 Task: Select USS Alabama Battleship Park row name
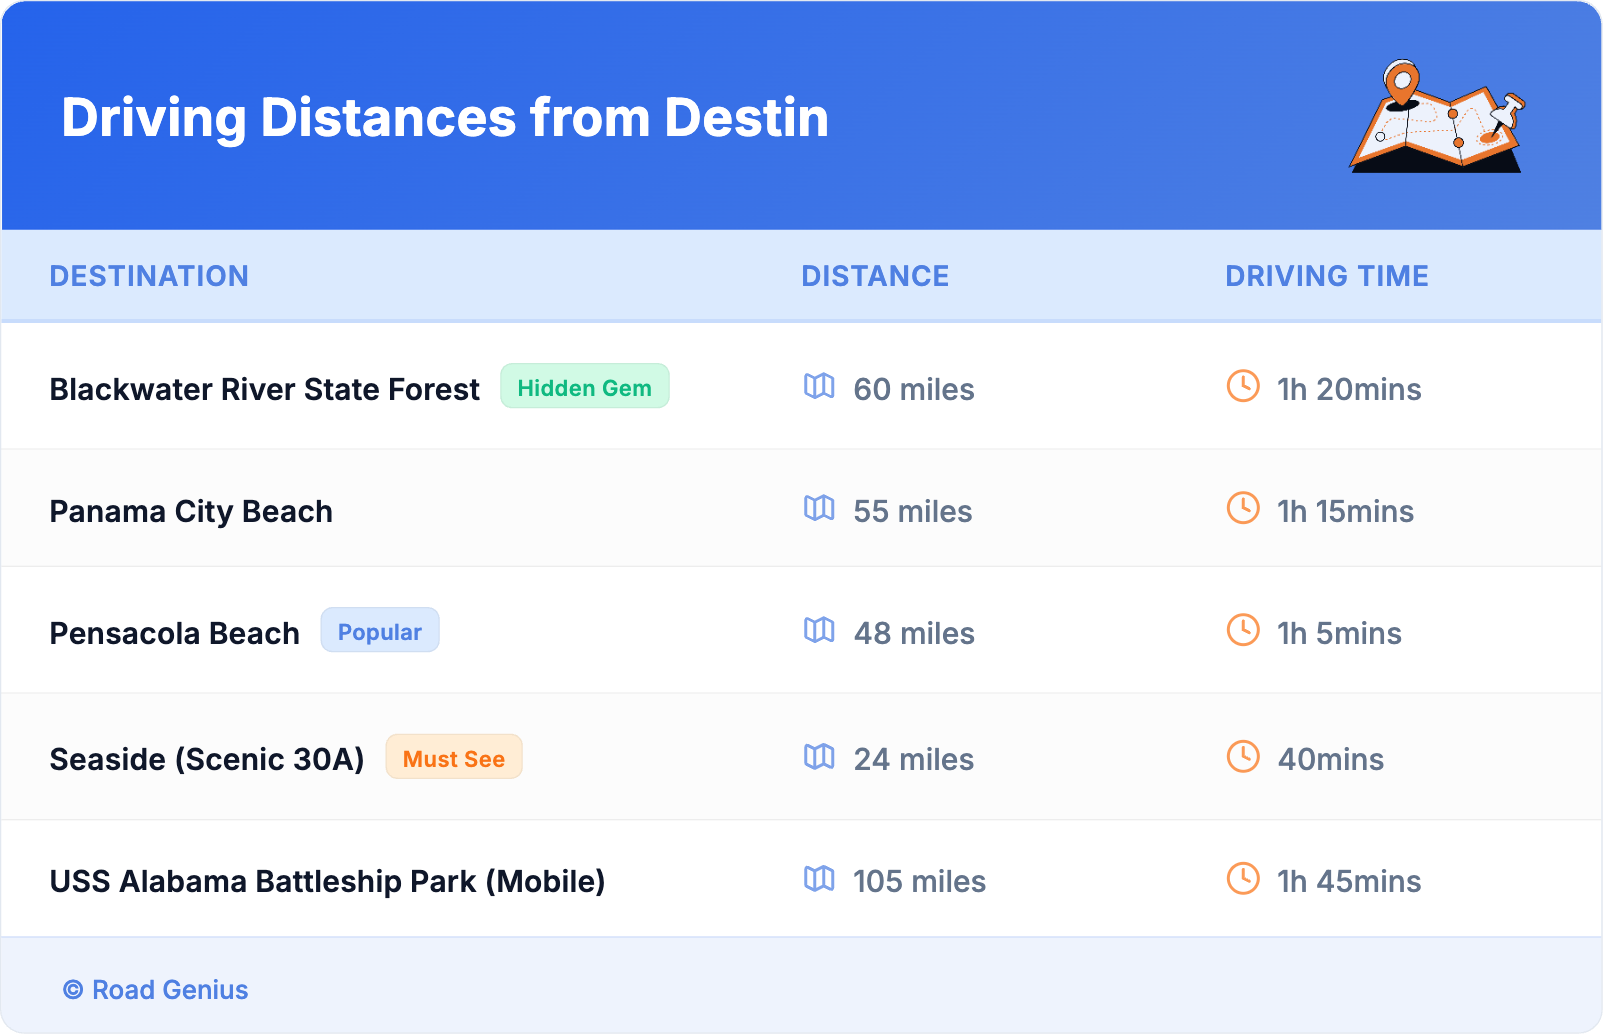pyautogui.click(x=327, y=881)
